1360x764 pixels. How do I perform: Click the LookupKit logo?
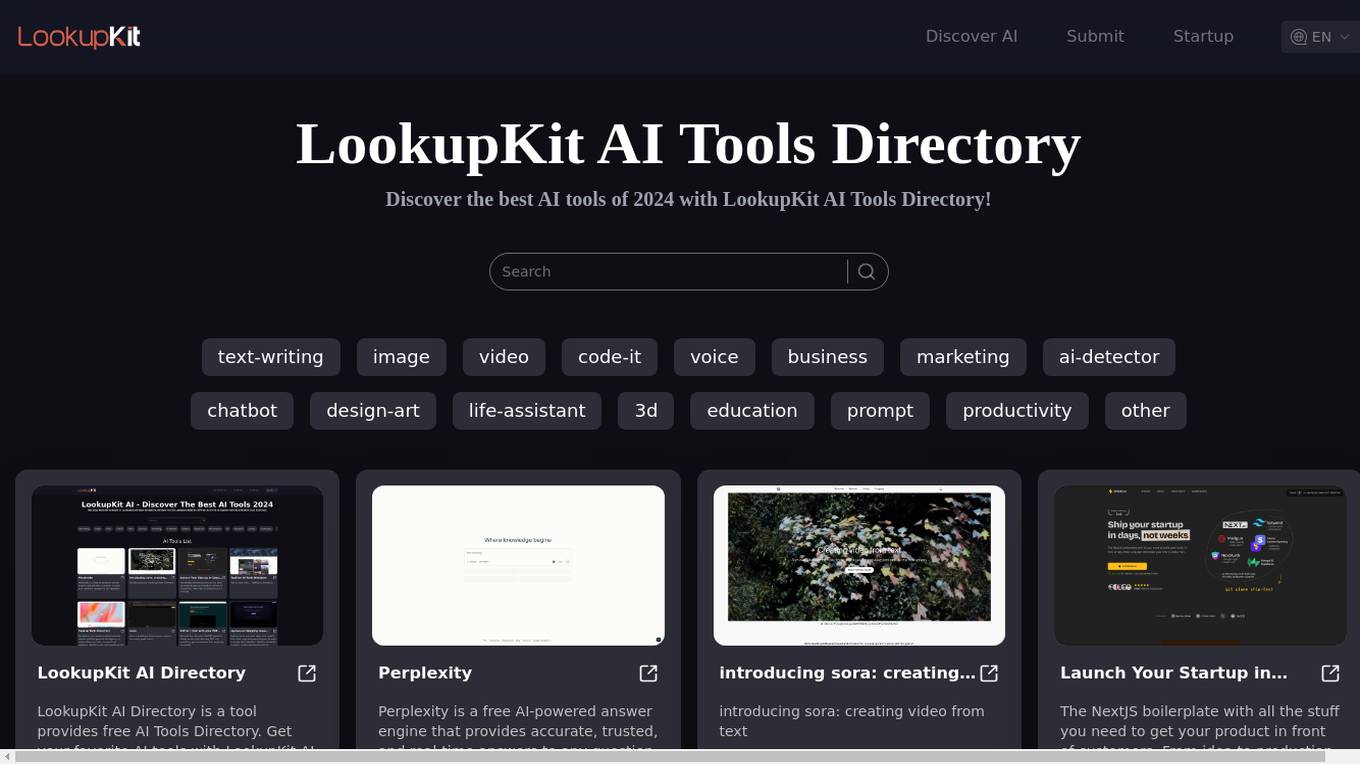pyautogui.click(x=79, y=37)
